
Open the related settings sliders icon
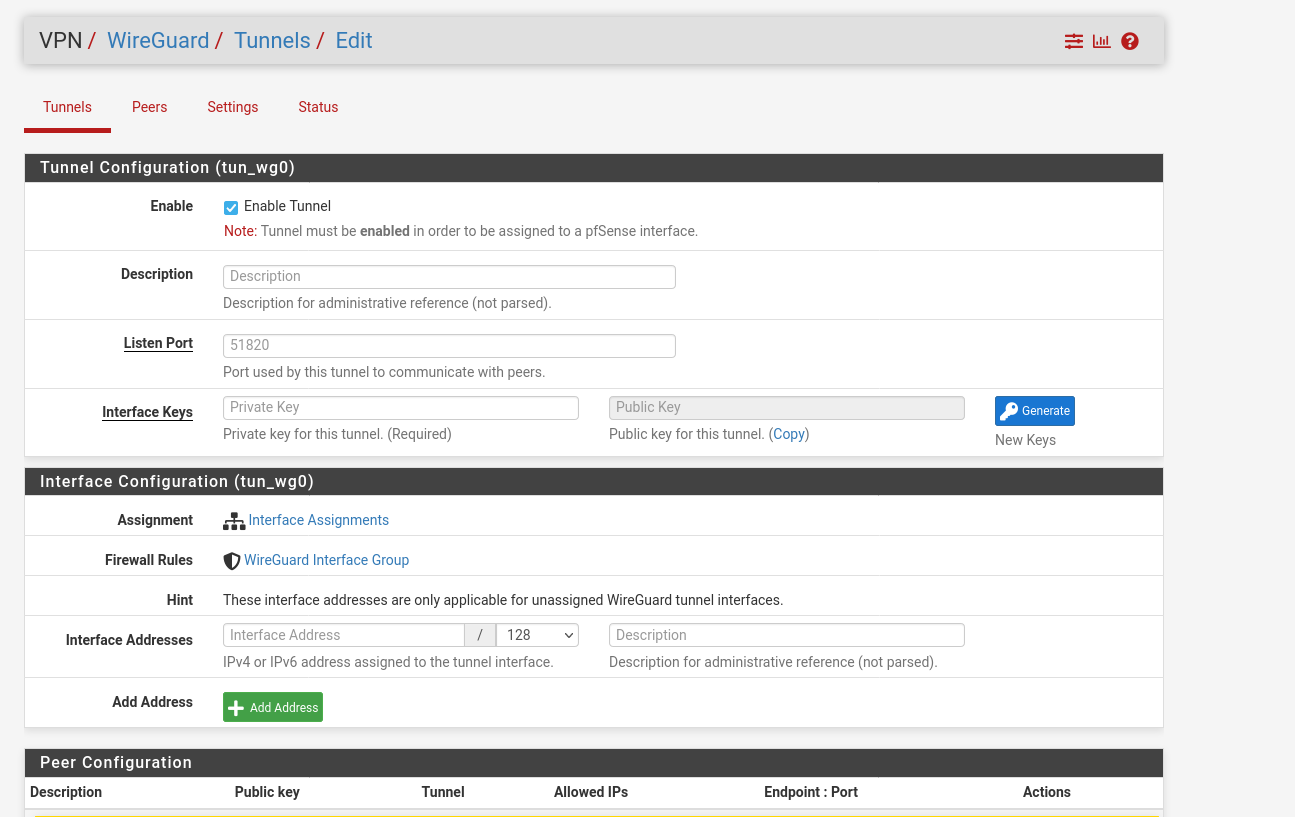1073,41
